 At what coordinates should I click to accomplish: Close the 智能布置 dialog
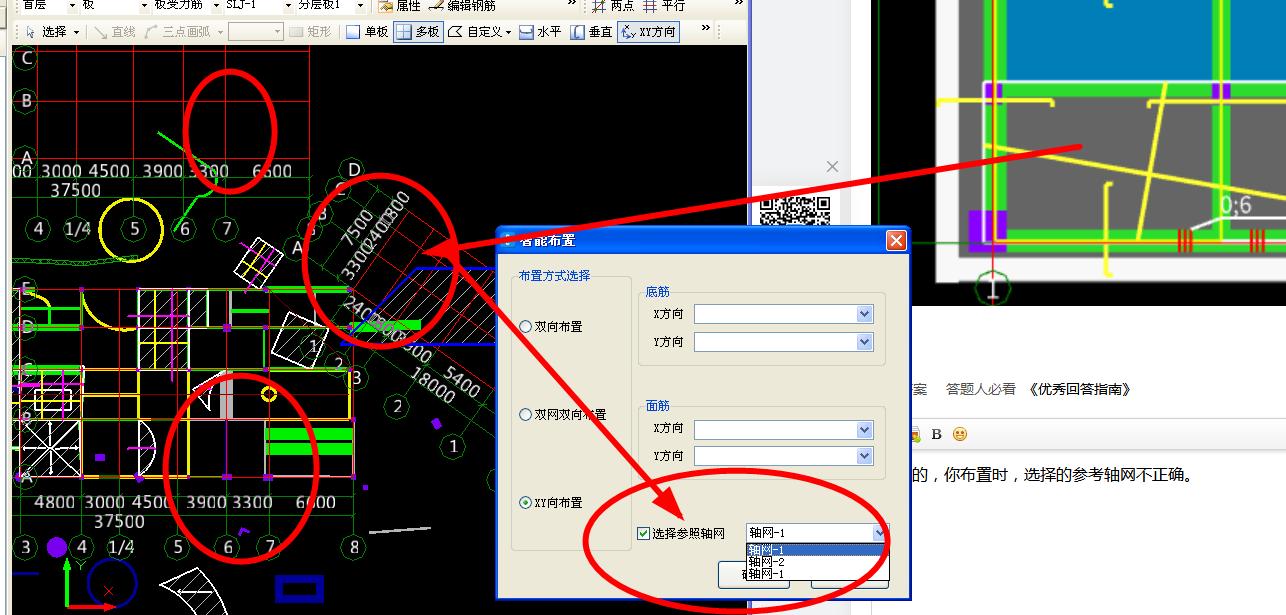[x=896, y=240]
